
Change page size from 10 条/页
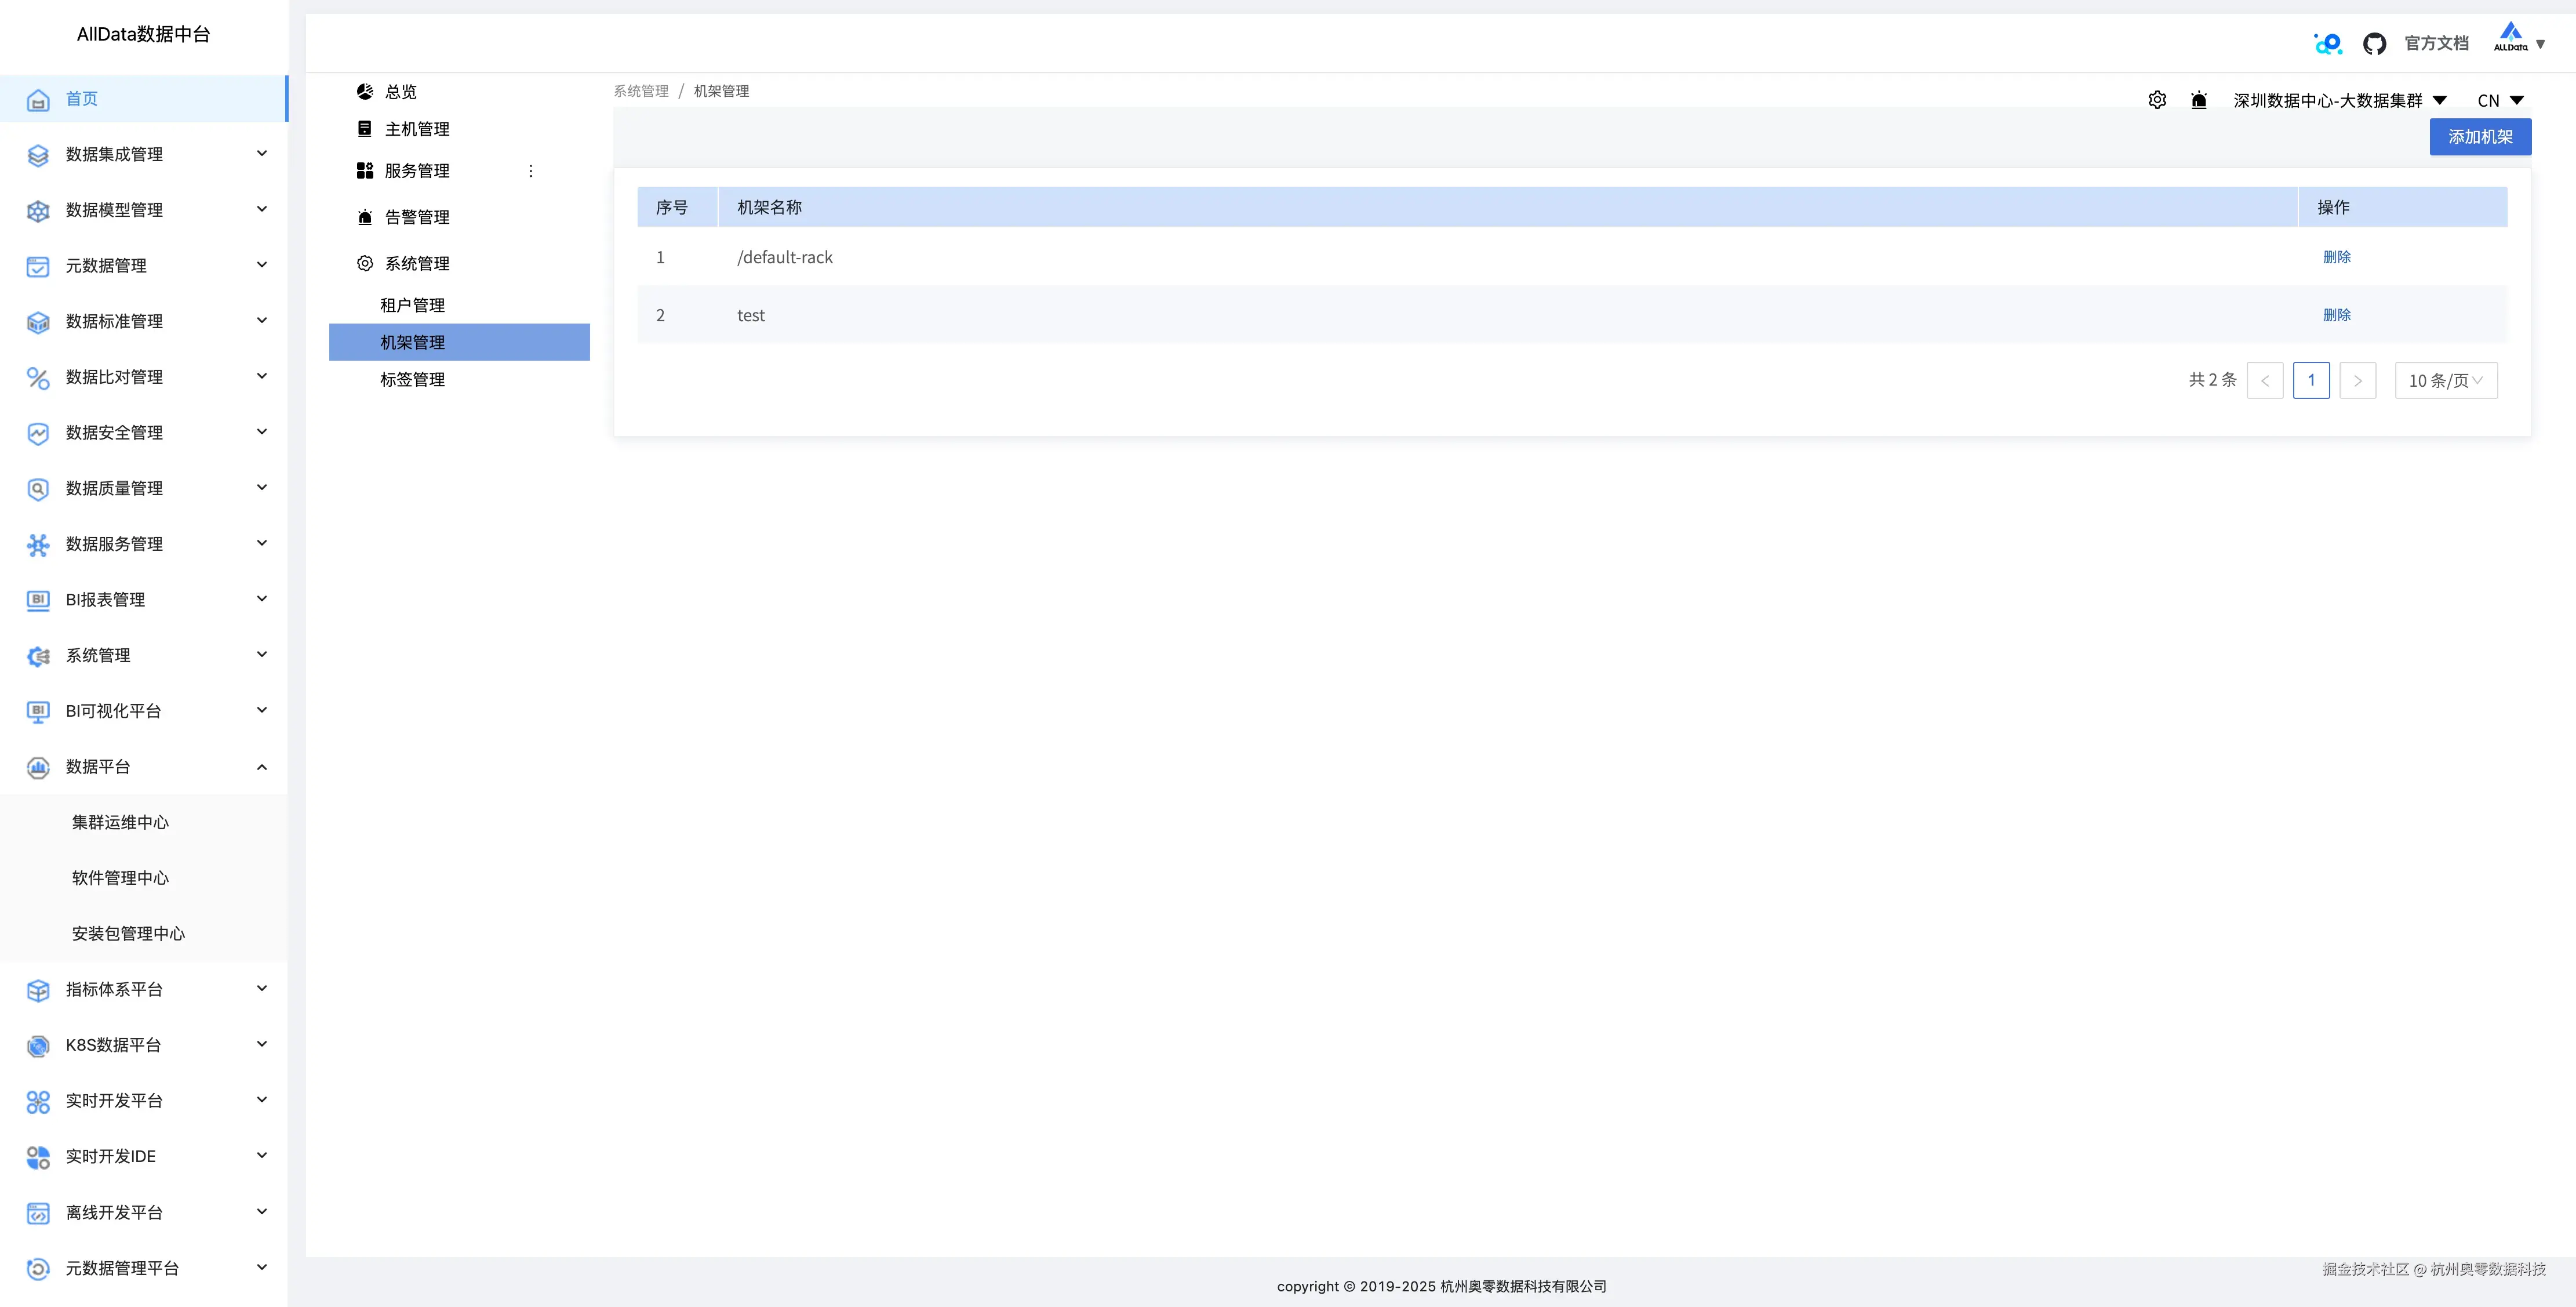point(2445,380)
